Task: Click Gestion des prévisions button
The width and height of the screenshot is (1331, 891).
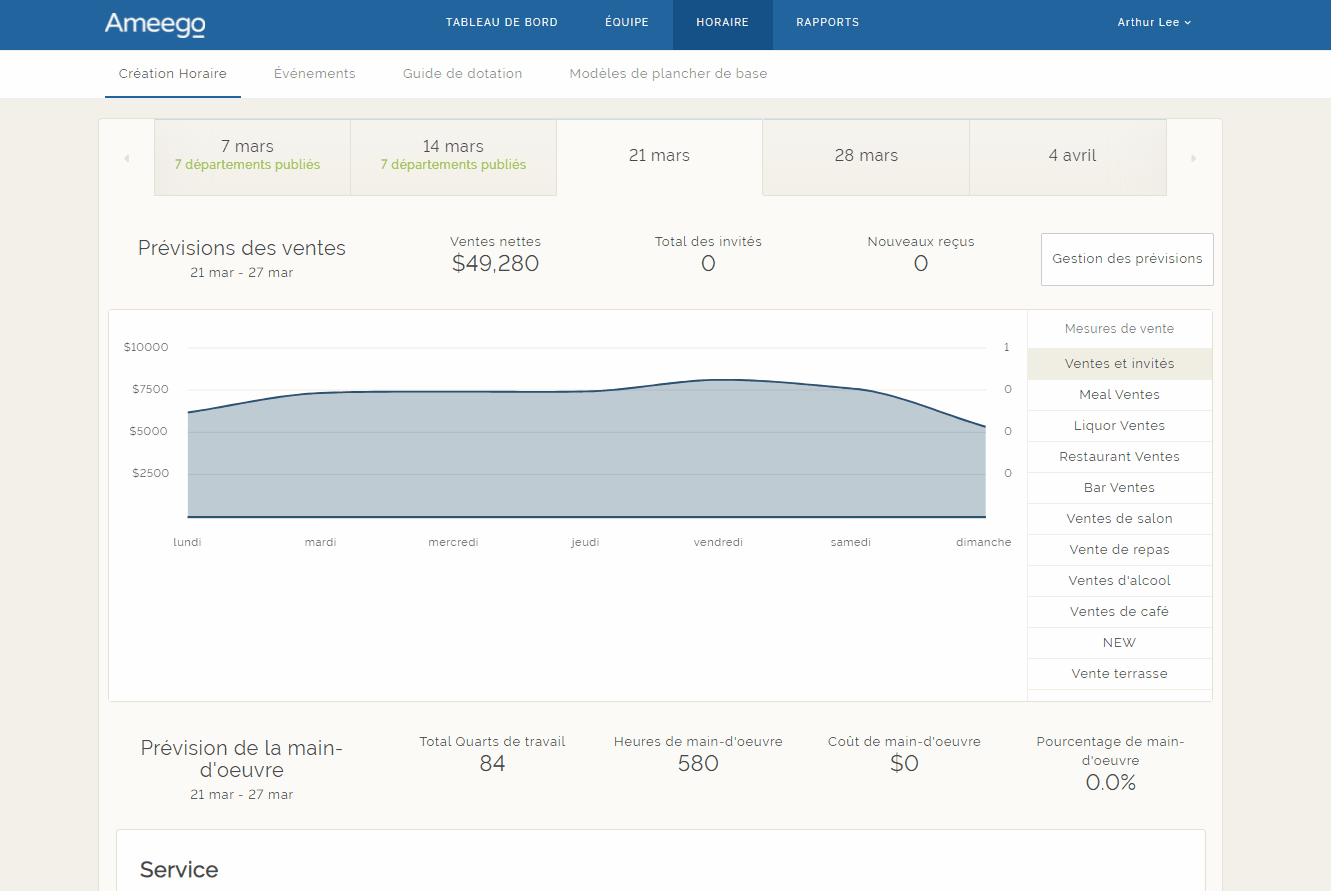Action: [1127, 259]
